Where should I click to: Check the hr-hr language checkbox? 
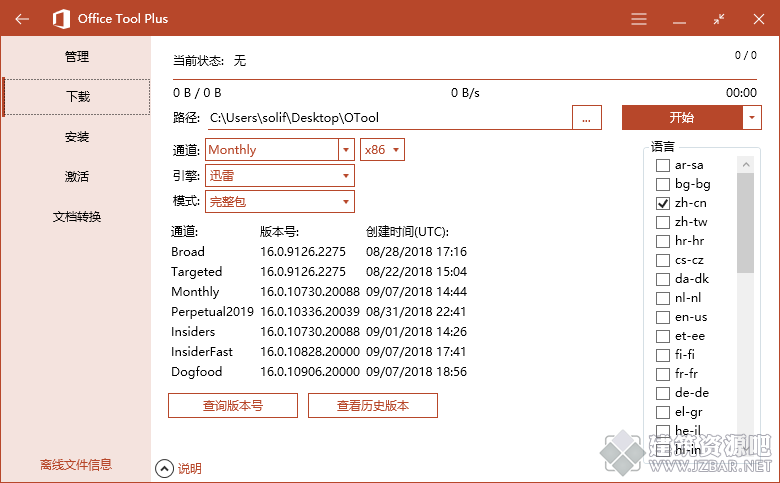click(663, 241)
